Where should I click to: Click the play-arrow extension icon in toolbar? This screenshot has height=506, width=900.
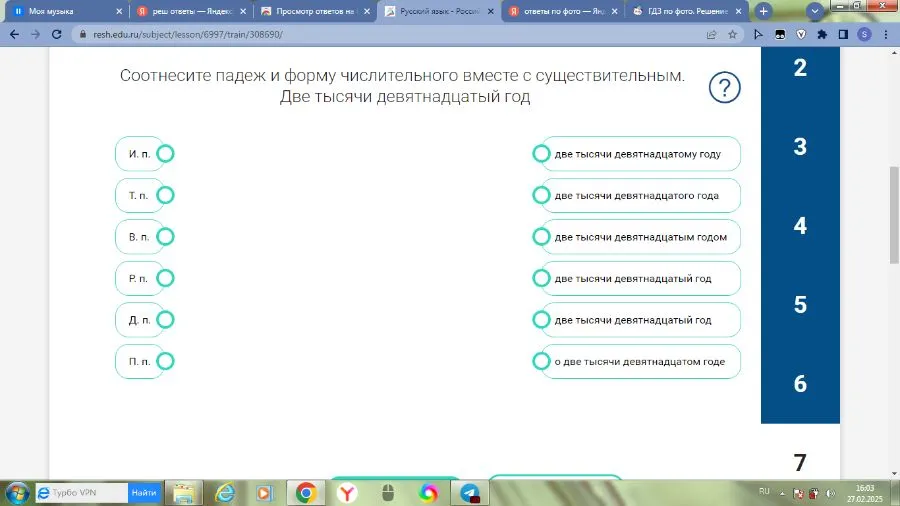pyautogui.click(x=758, y=34)
